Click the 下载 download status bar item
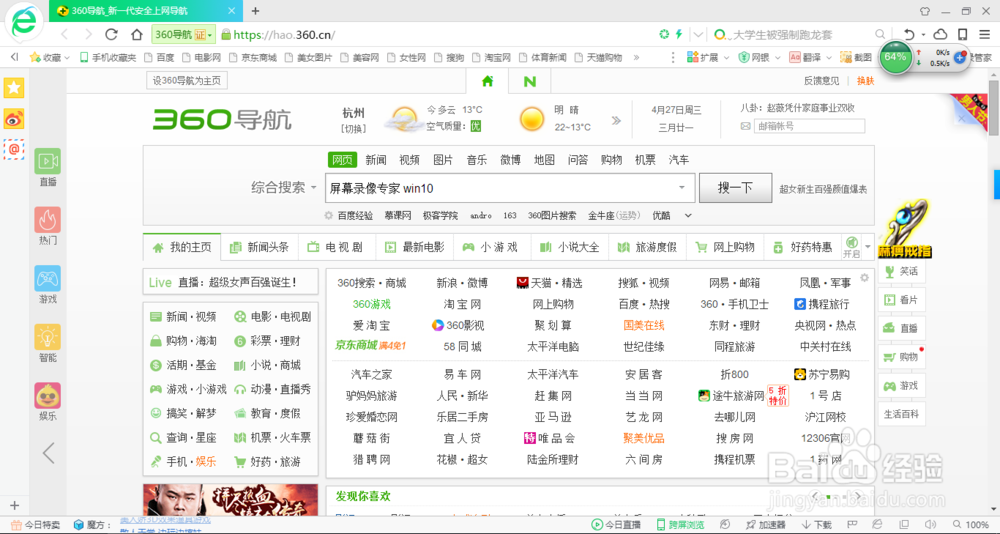 [x=817, y=525]
